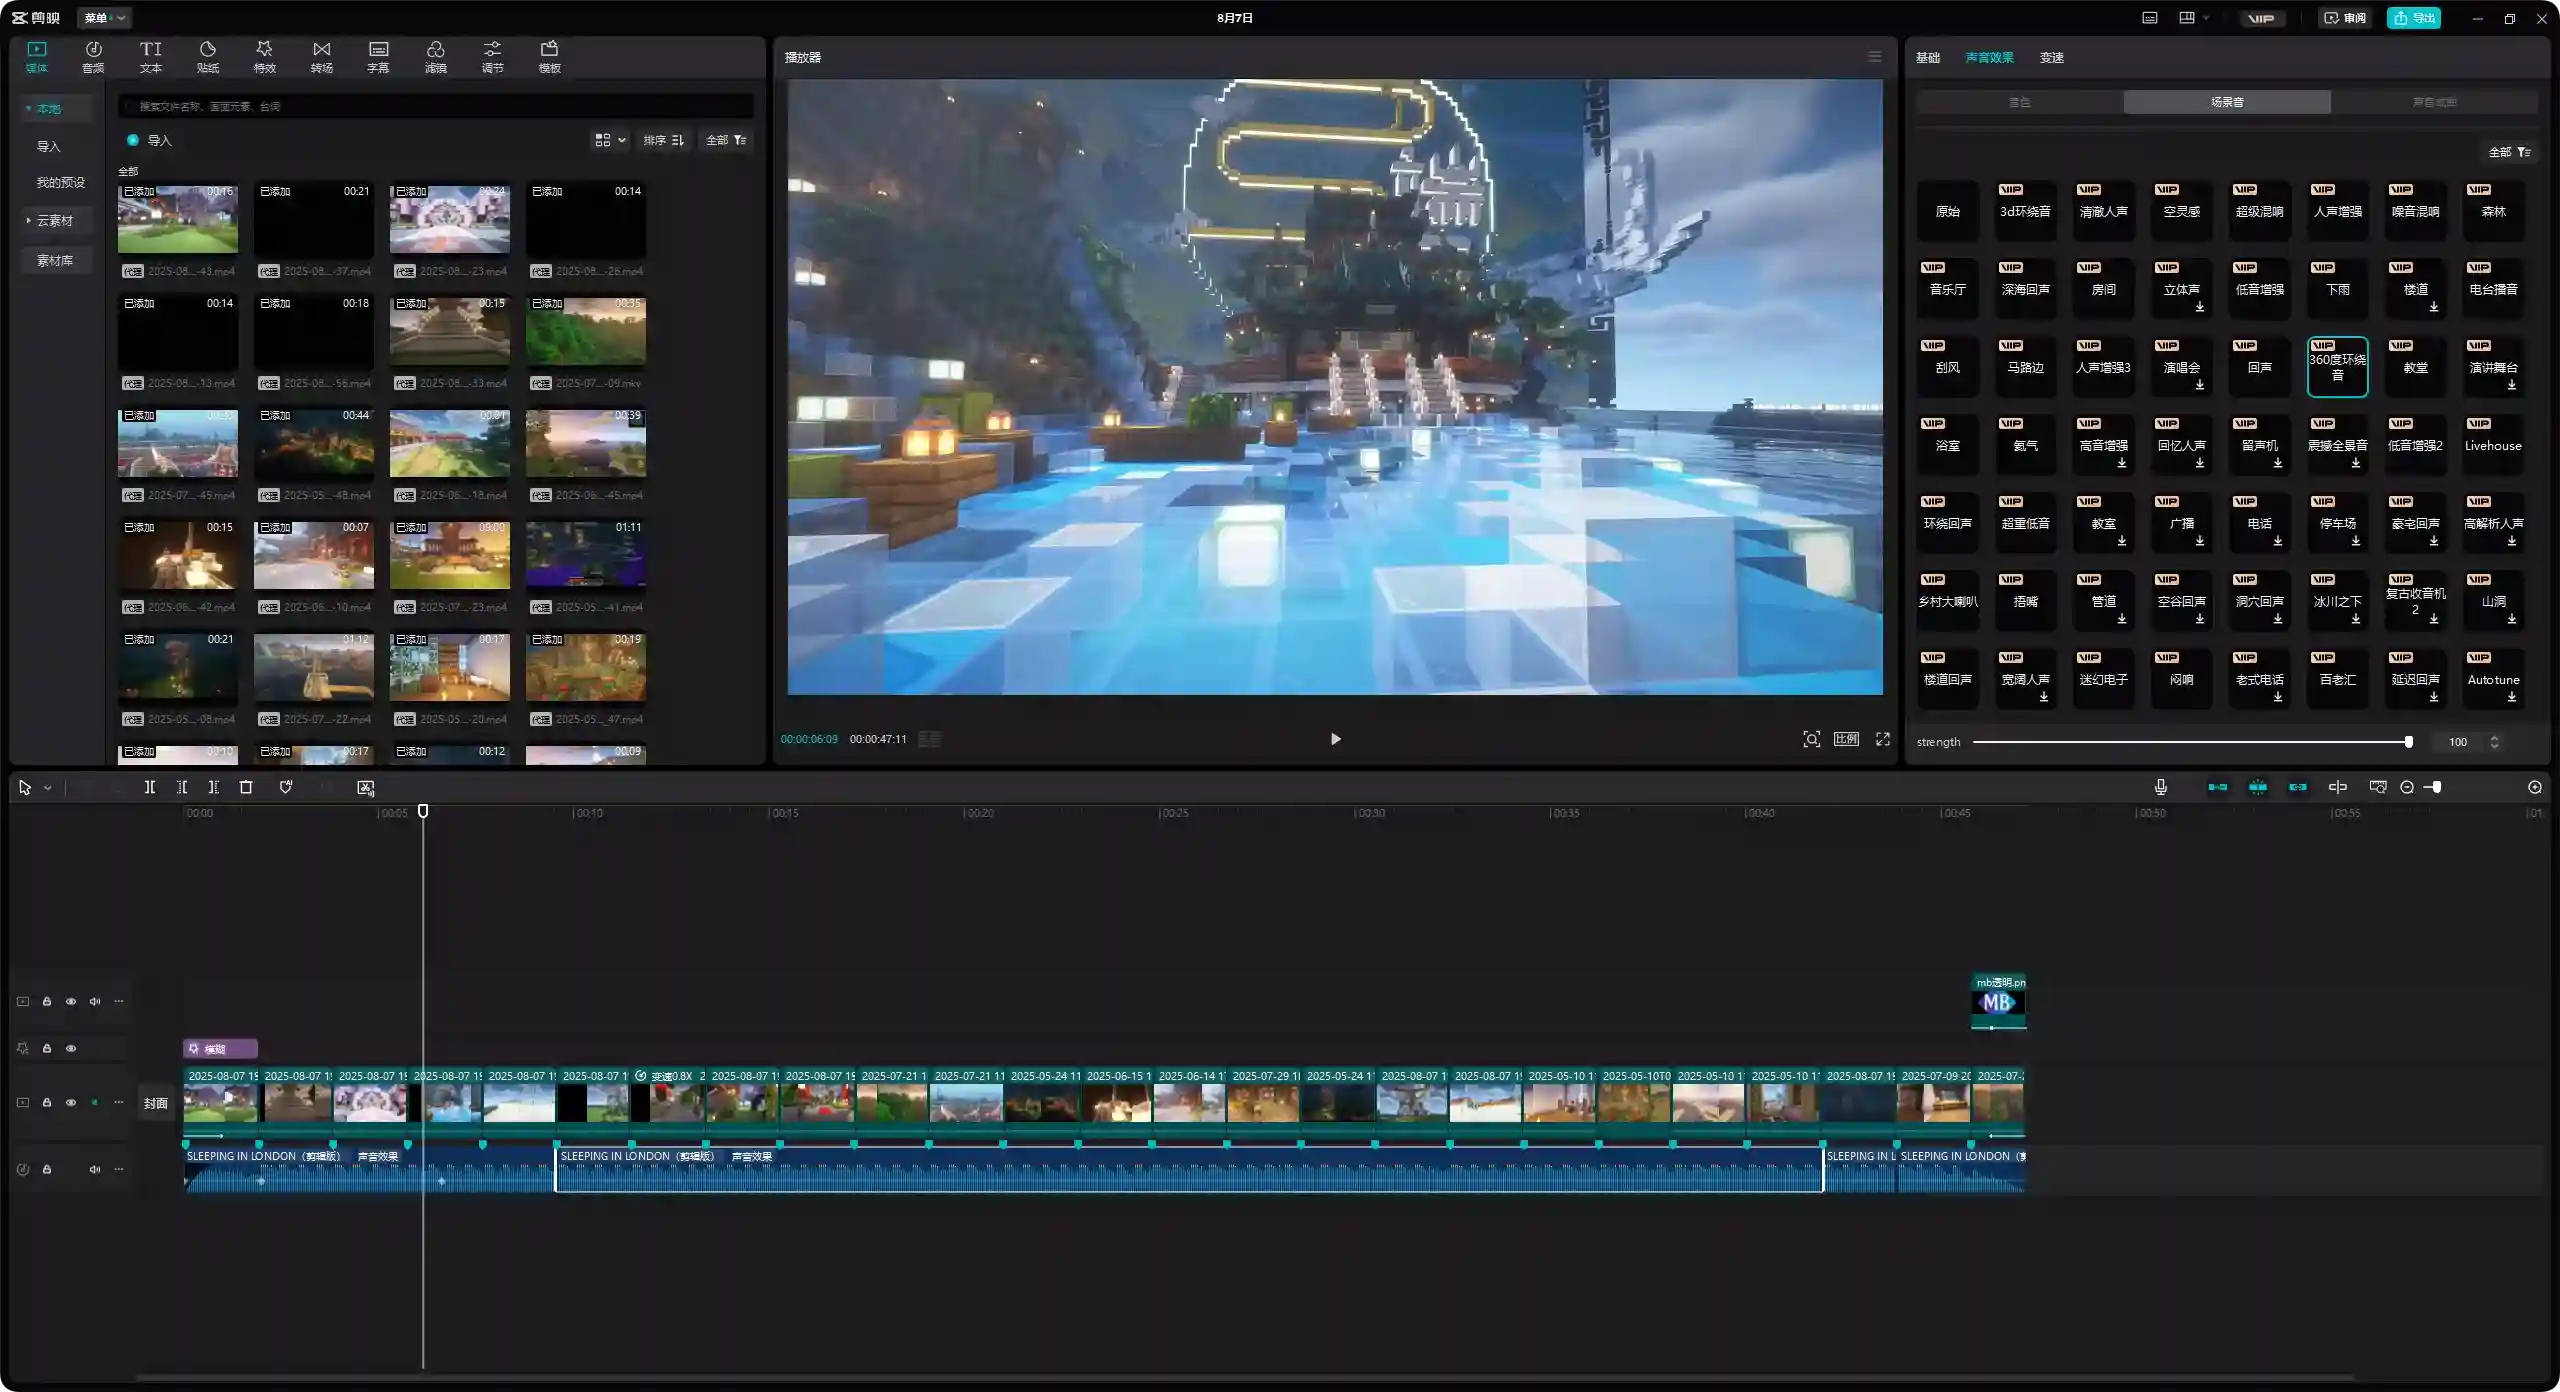Open the 全部 filter in sound effects panel
The image size is (2560, 1392).
click(2509, 152)
